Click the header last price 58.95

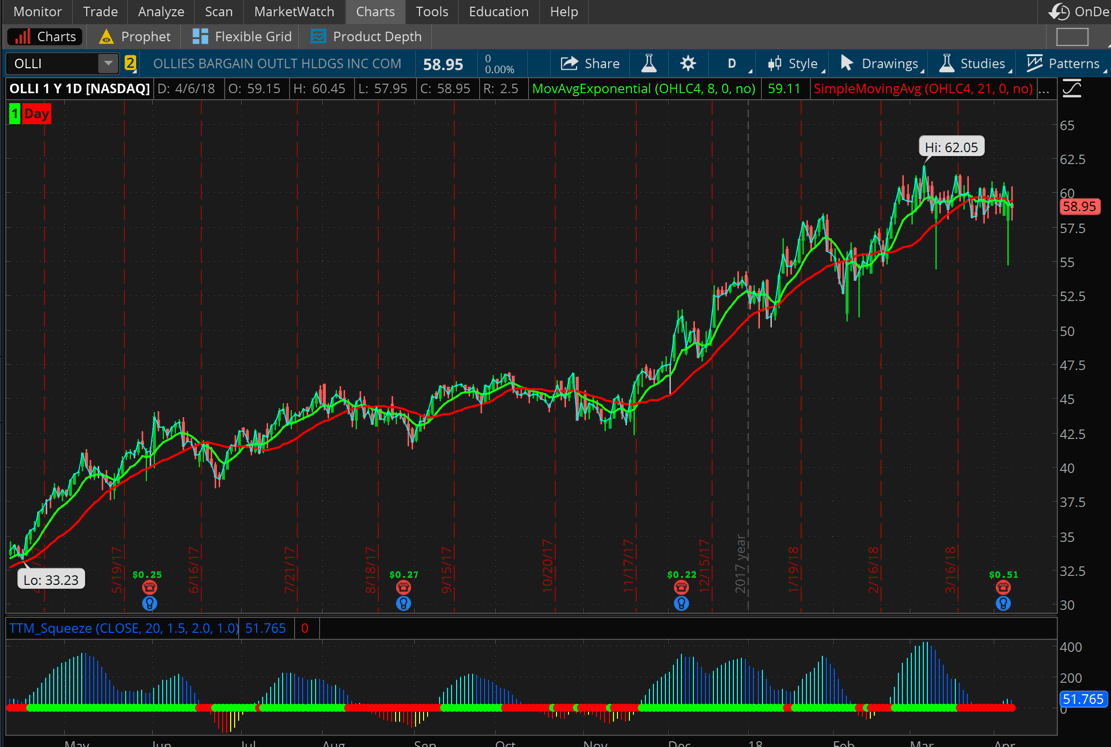pyautogui.click(x=443, y=64)
